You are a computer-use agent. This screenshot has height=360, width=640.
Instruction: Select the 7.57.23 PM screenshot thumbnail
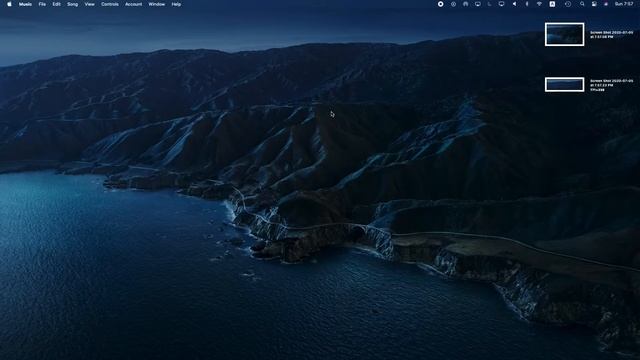tap(564, 84)
